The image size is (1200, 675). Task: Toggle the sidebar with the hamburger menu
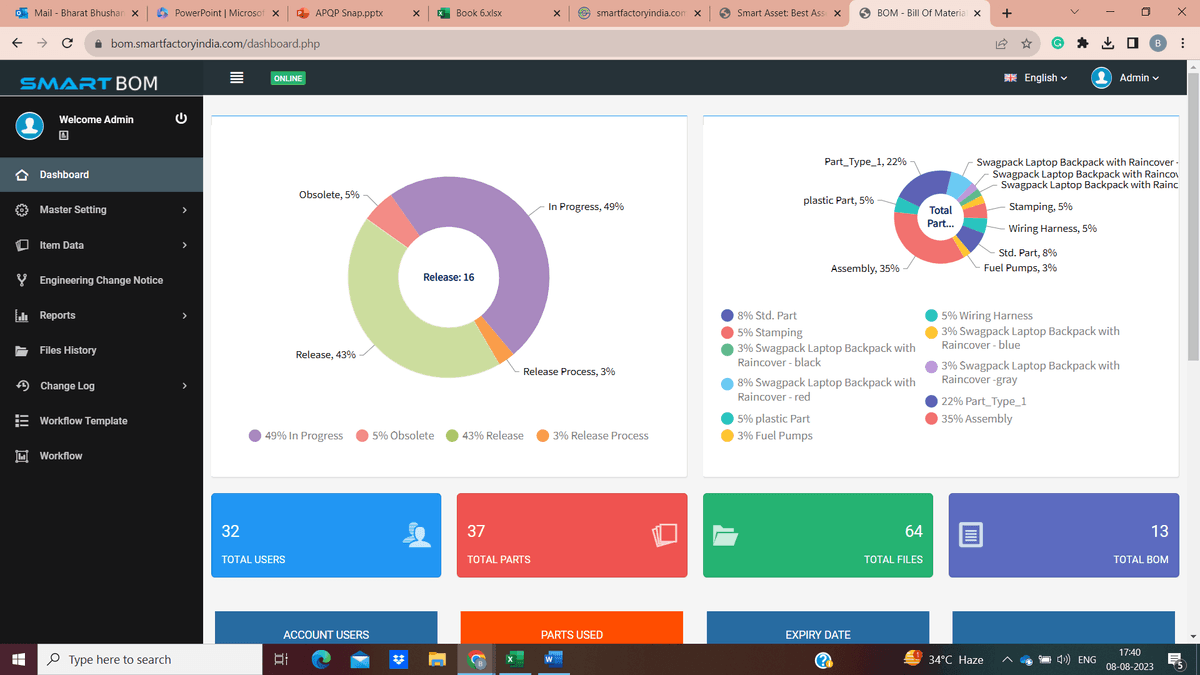237,77
